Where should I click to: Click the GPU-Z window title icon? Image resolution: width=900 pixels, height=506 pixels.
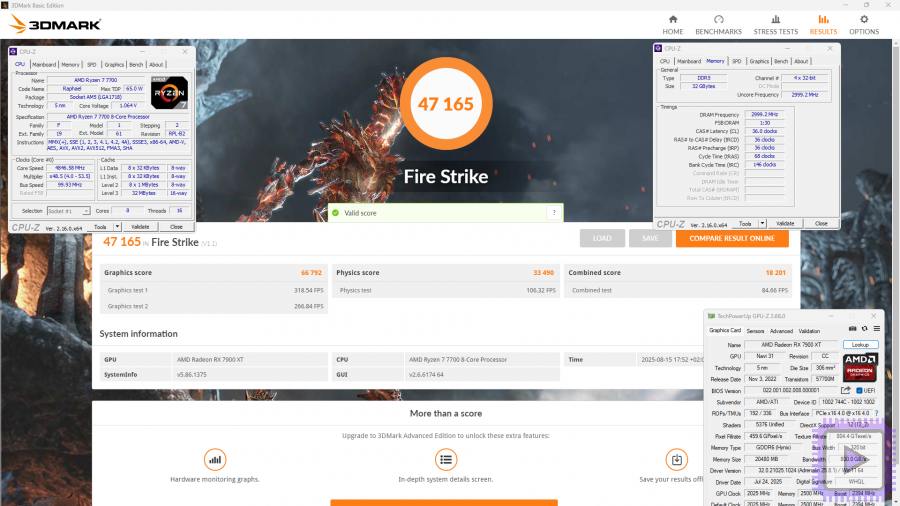[x=711, y=316]
